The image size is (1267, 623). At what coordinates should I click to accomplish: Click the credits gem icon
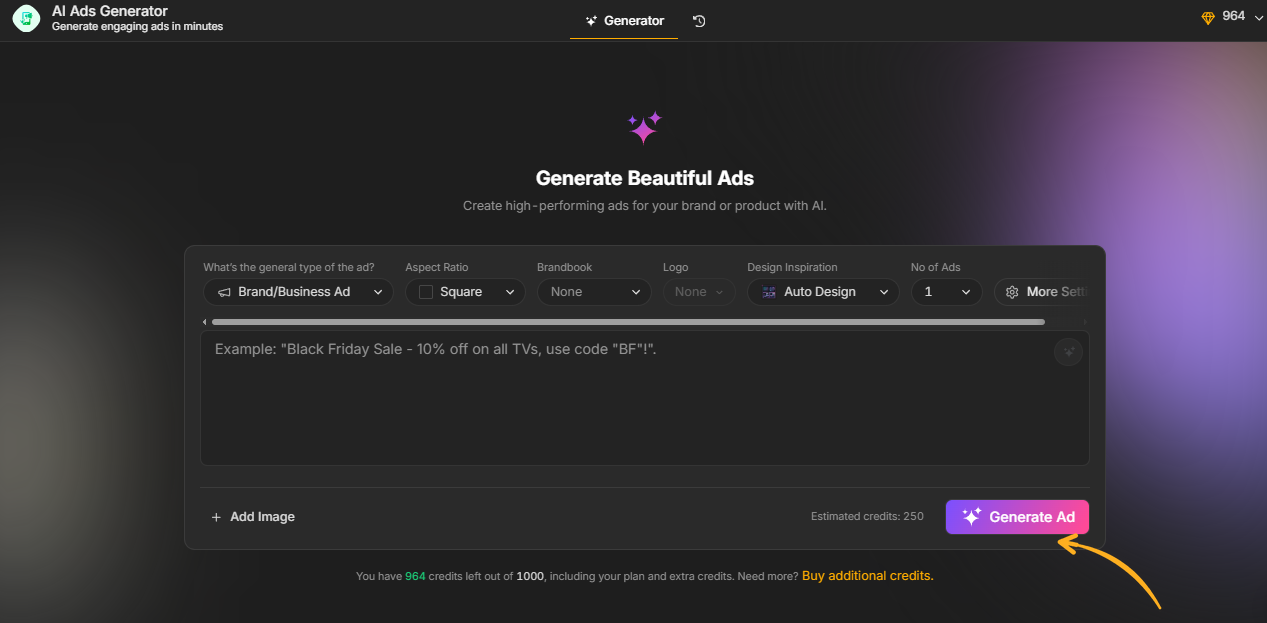tap(1208, 18)
